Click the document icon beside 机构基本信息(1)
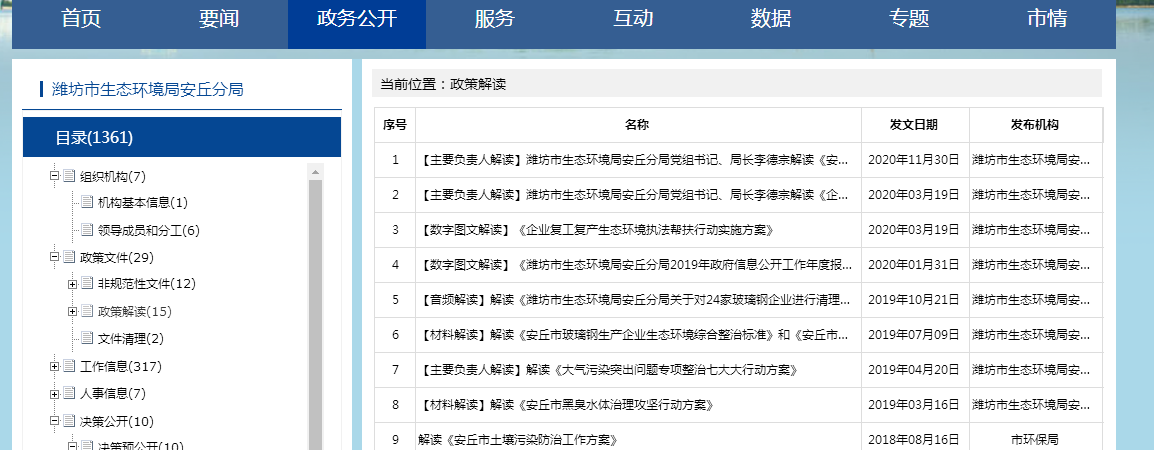The height and width of the screenshot is (450, 1154). (x=87, y=202)
